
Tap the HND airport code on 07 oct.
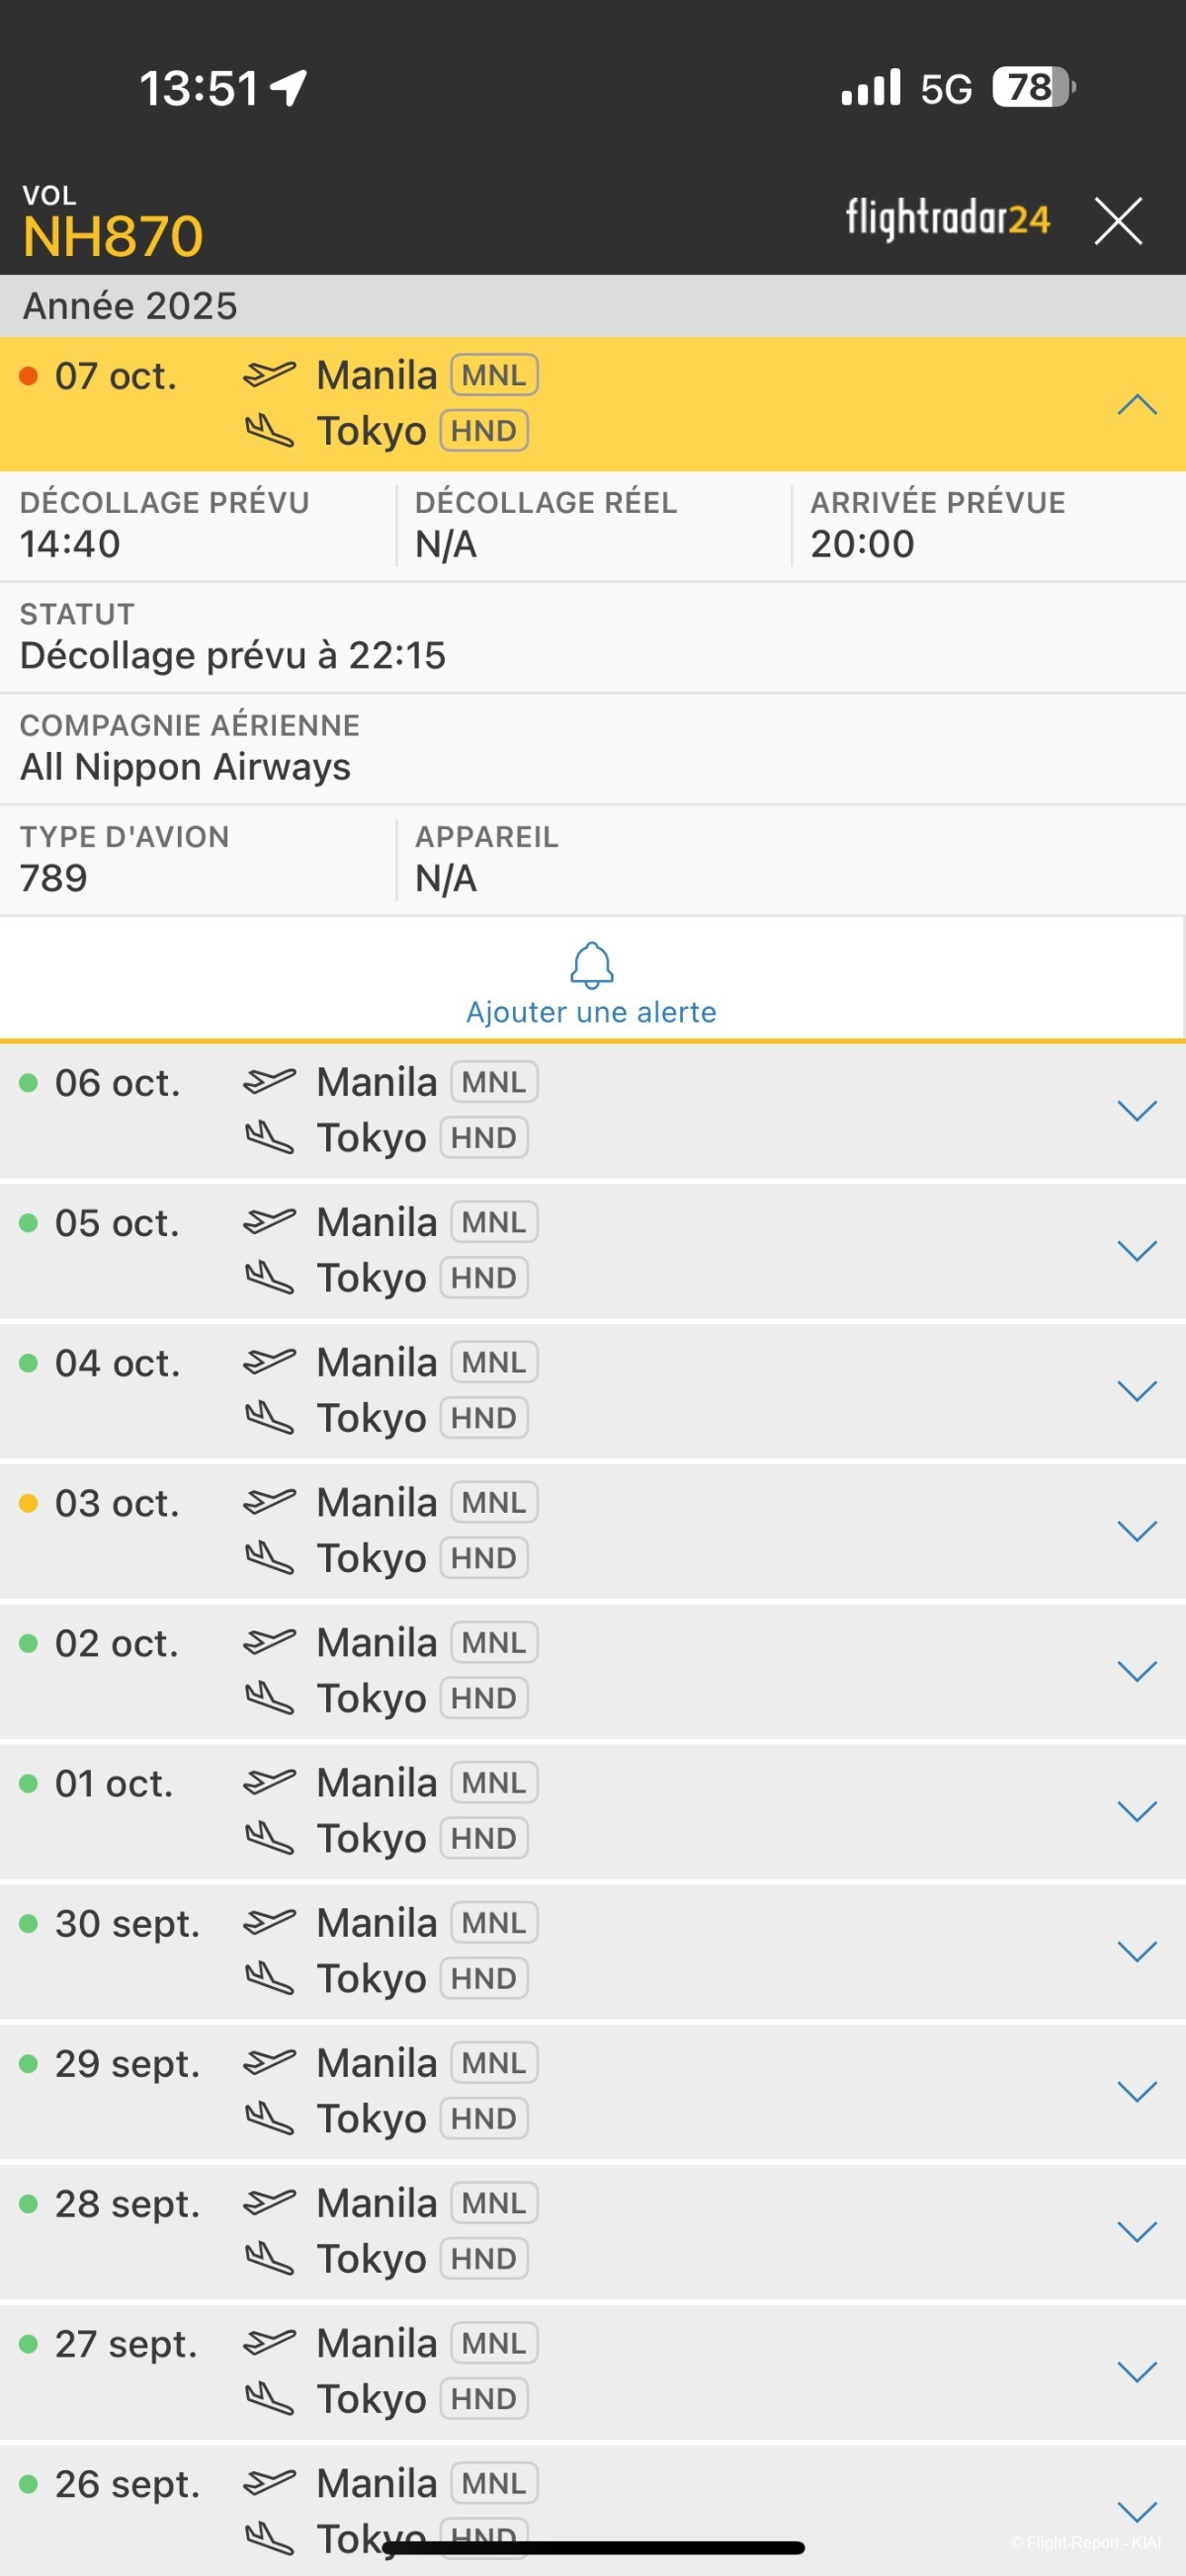pyautogui.click(x=484, y=431)
